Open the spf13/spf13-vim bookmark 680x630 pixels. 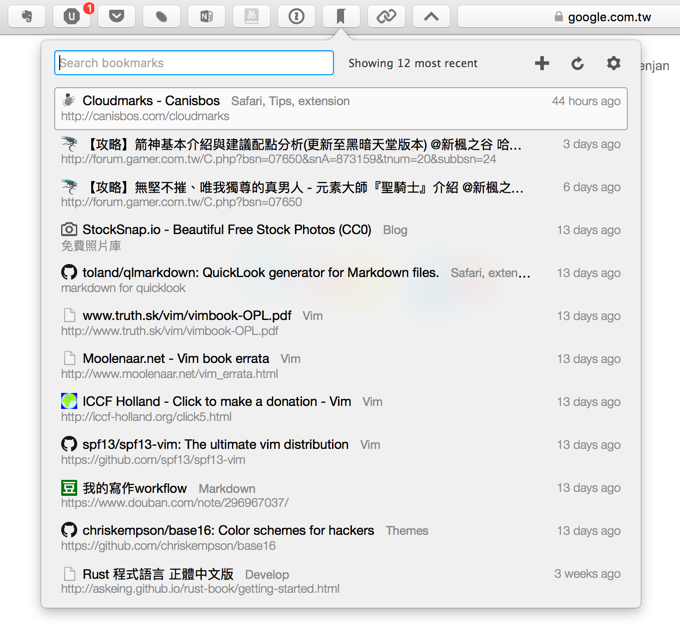pyautogui.click(x=215, y=444)
